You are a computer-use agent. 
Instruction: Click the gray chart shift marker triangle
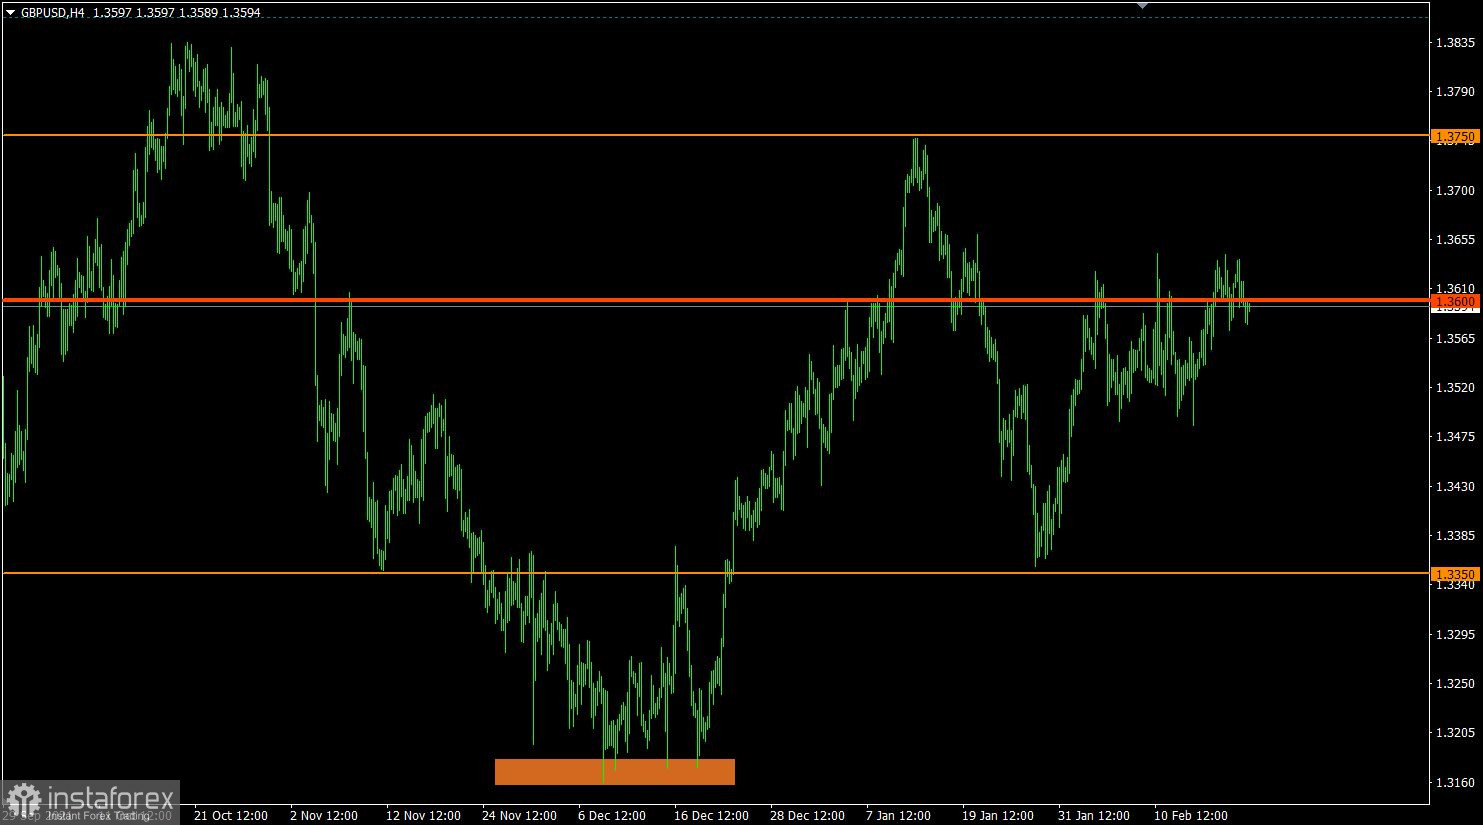[1142, 6]
